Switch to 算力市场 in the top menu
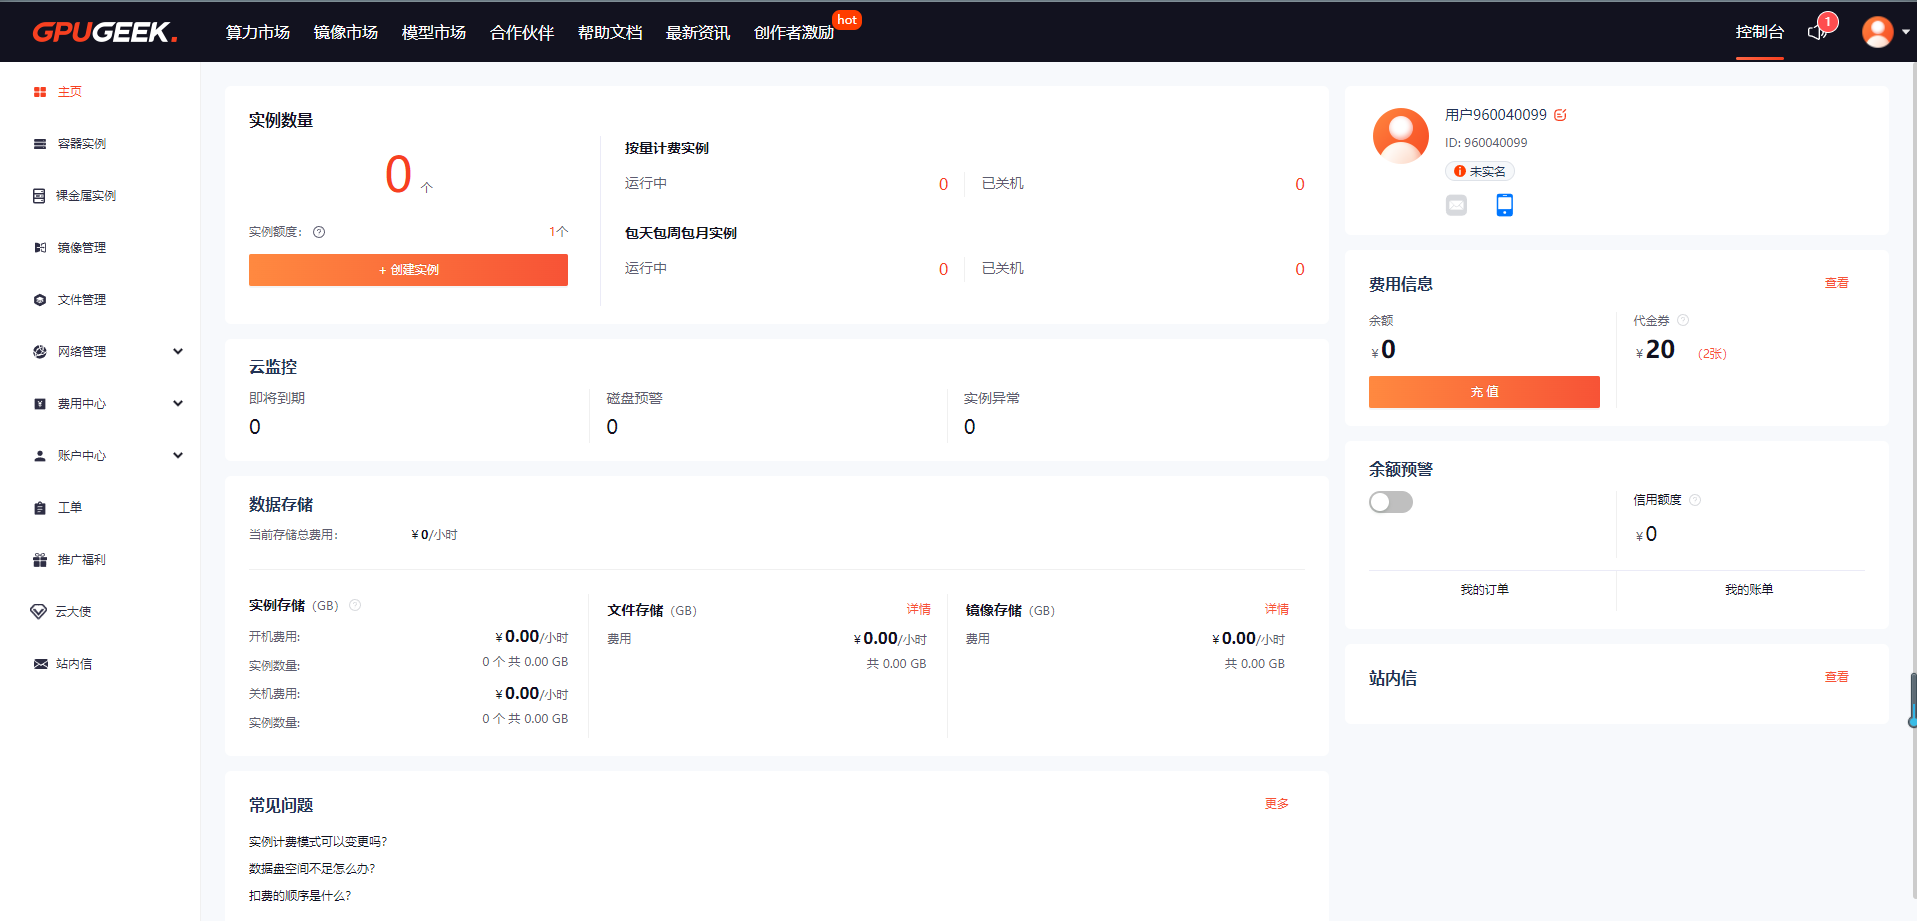The height and width of the screenshot is (921, 1917). pyautogui.click(x=257, y=32)
